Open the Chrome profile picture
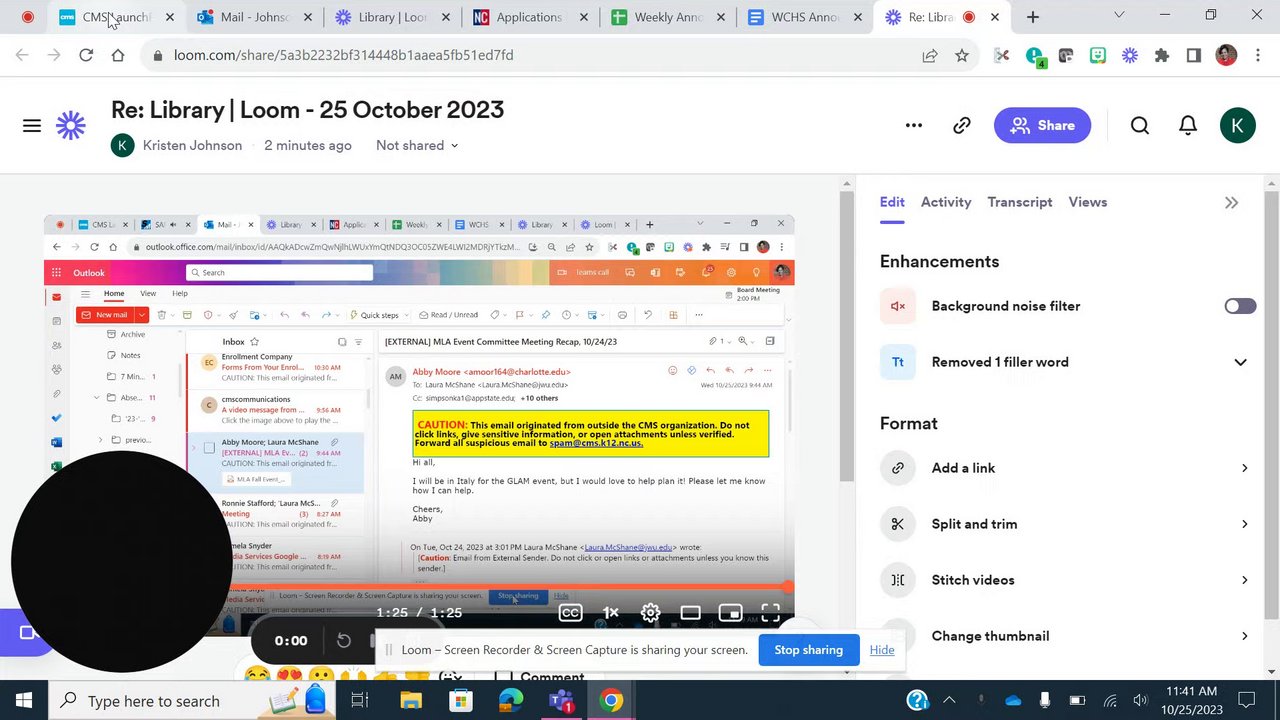1280x720 pixels. (1226, 55)
